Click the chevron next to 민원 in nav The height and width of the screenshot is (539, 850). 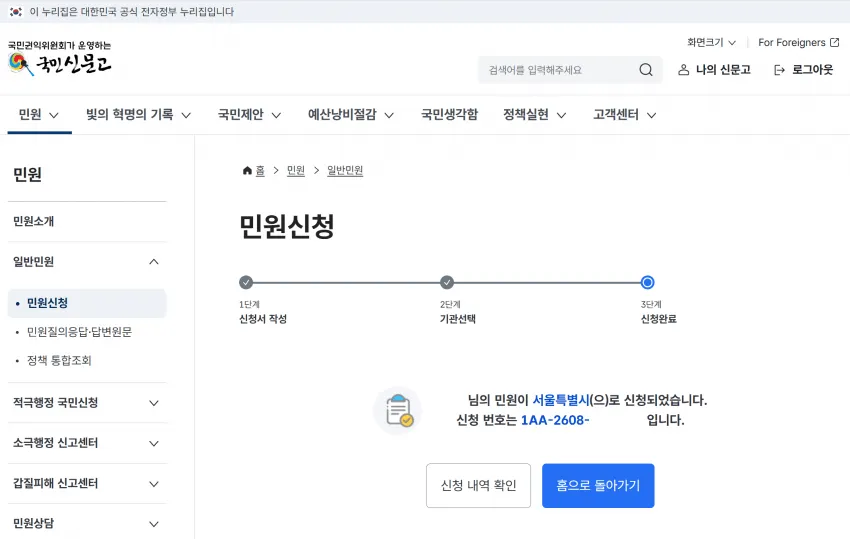54,115
